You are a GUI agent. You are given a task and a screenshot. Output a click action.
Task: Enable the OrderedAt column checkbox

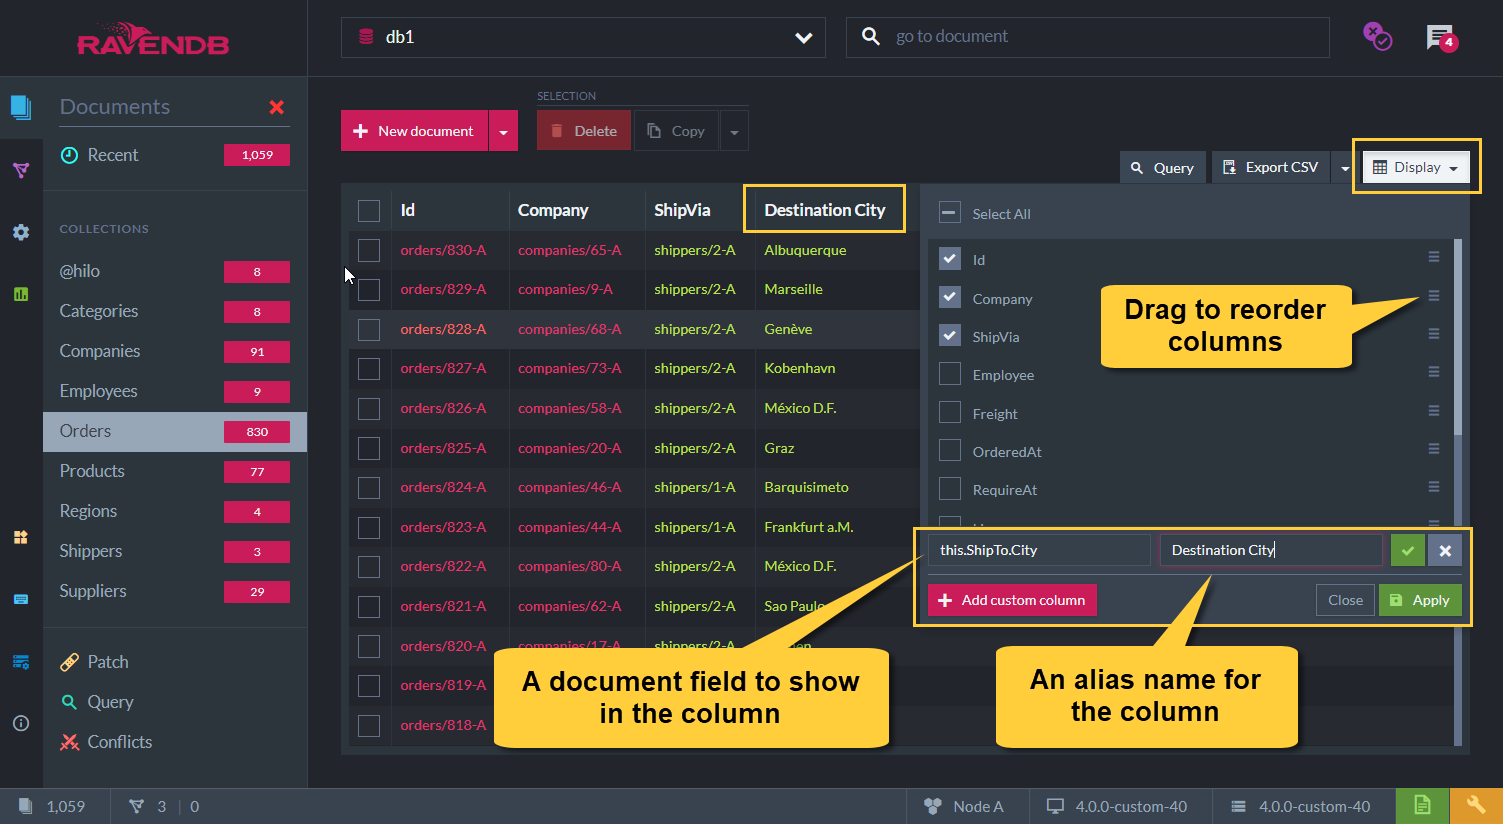[950, 451]
